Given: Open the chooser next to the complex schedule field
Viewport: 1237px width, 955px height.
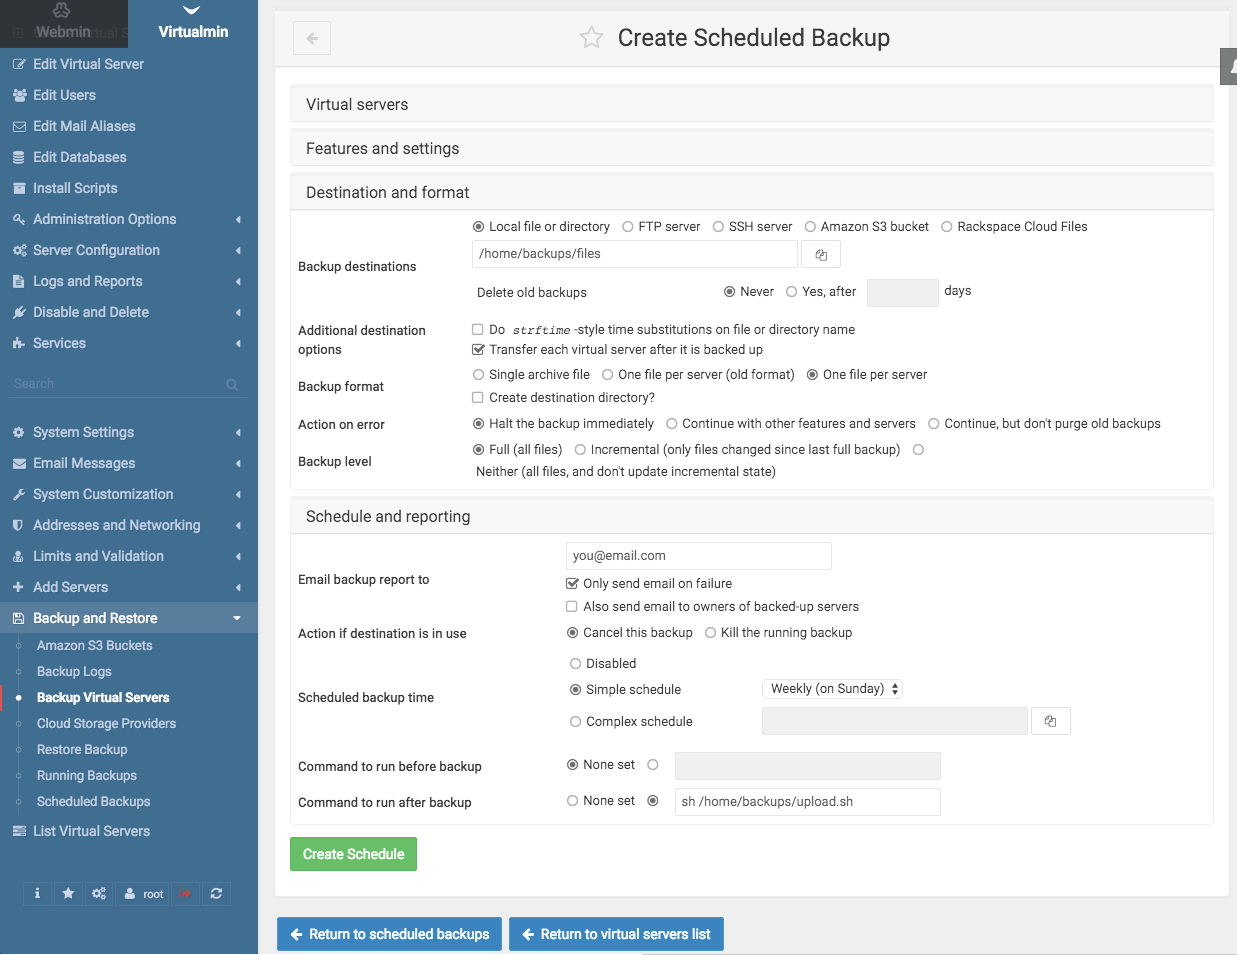Looking at the screenshot, I should [x=1050, y=721].
